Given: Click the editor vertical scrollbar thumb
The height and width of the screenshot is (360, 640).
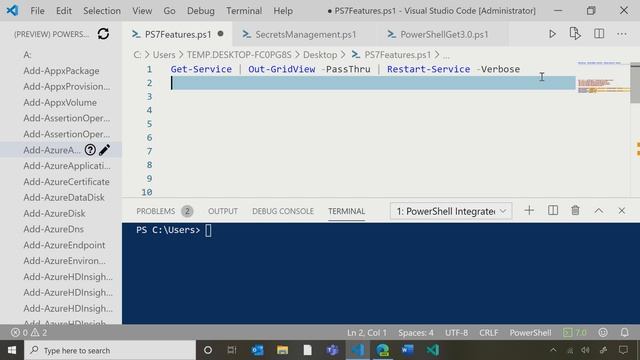Looking at the screenshot, I should click(x=635, y=83).
